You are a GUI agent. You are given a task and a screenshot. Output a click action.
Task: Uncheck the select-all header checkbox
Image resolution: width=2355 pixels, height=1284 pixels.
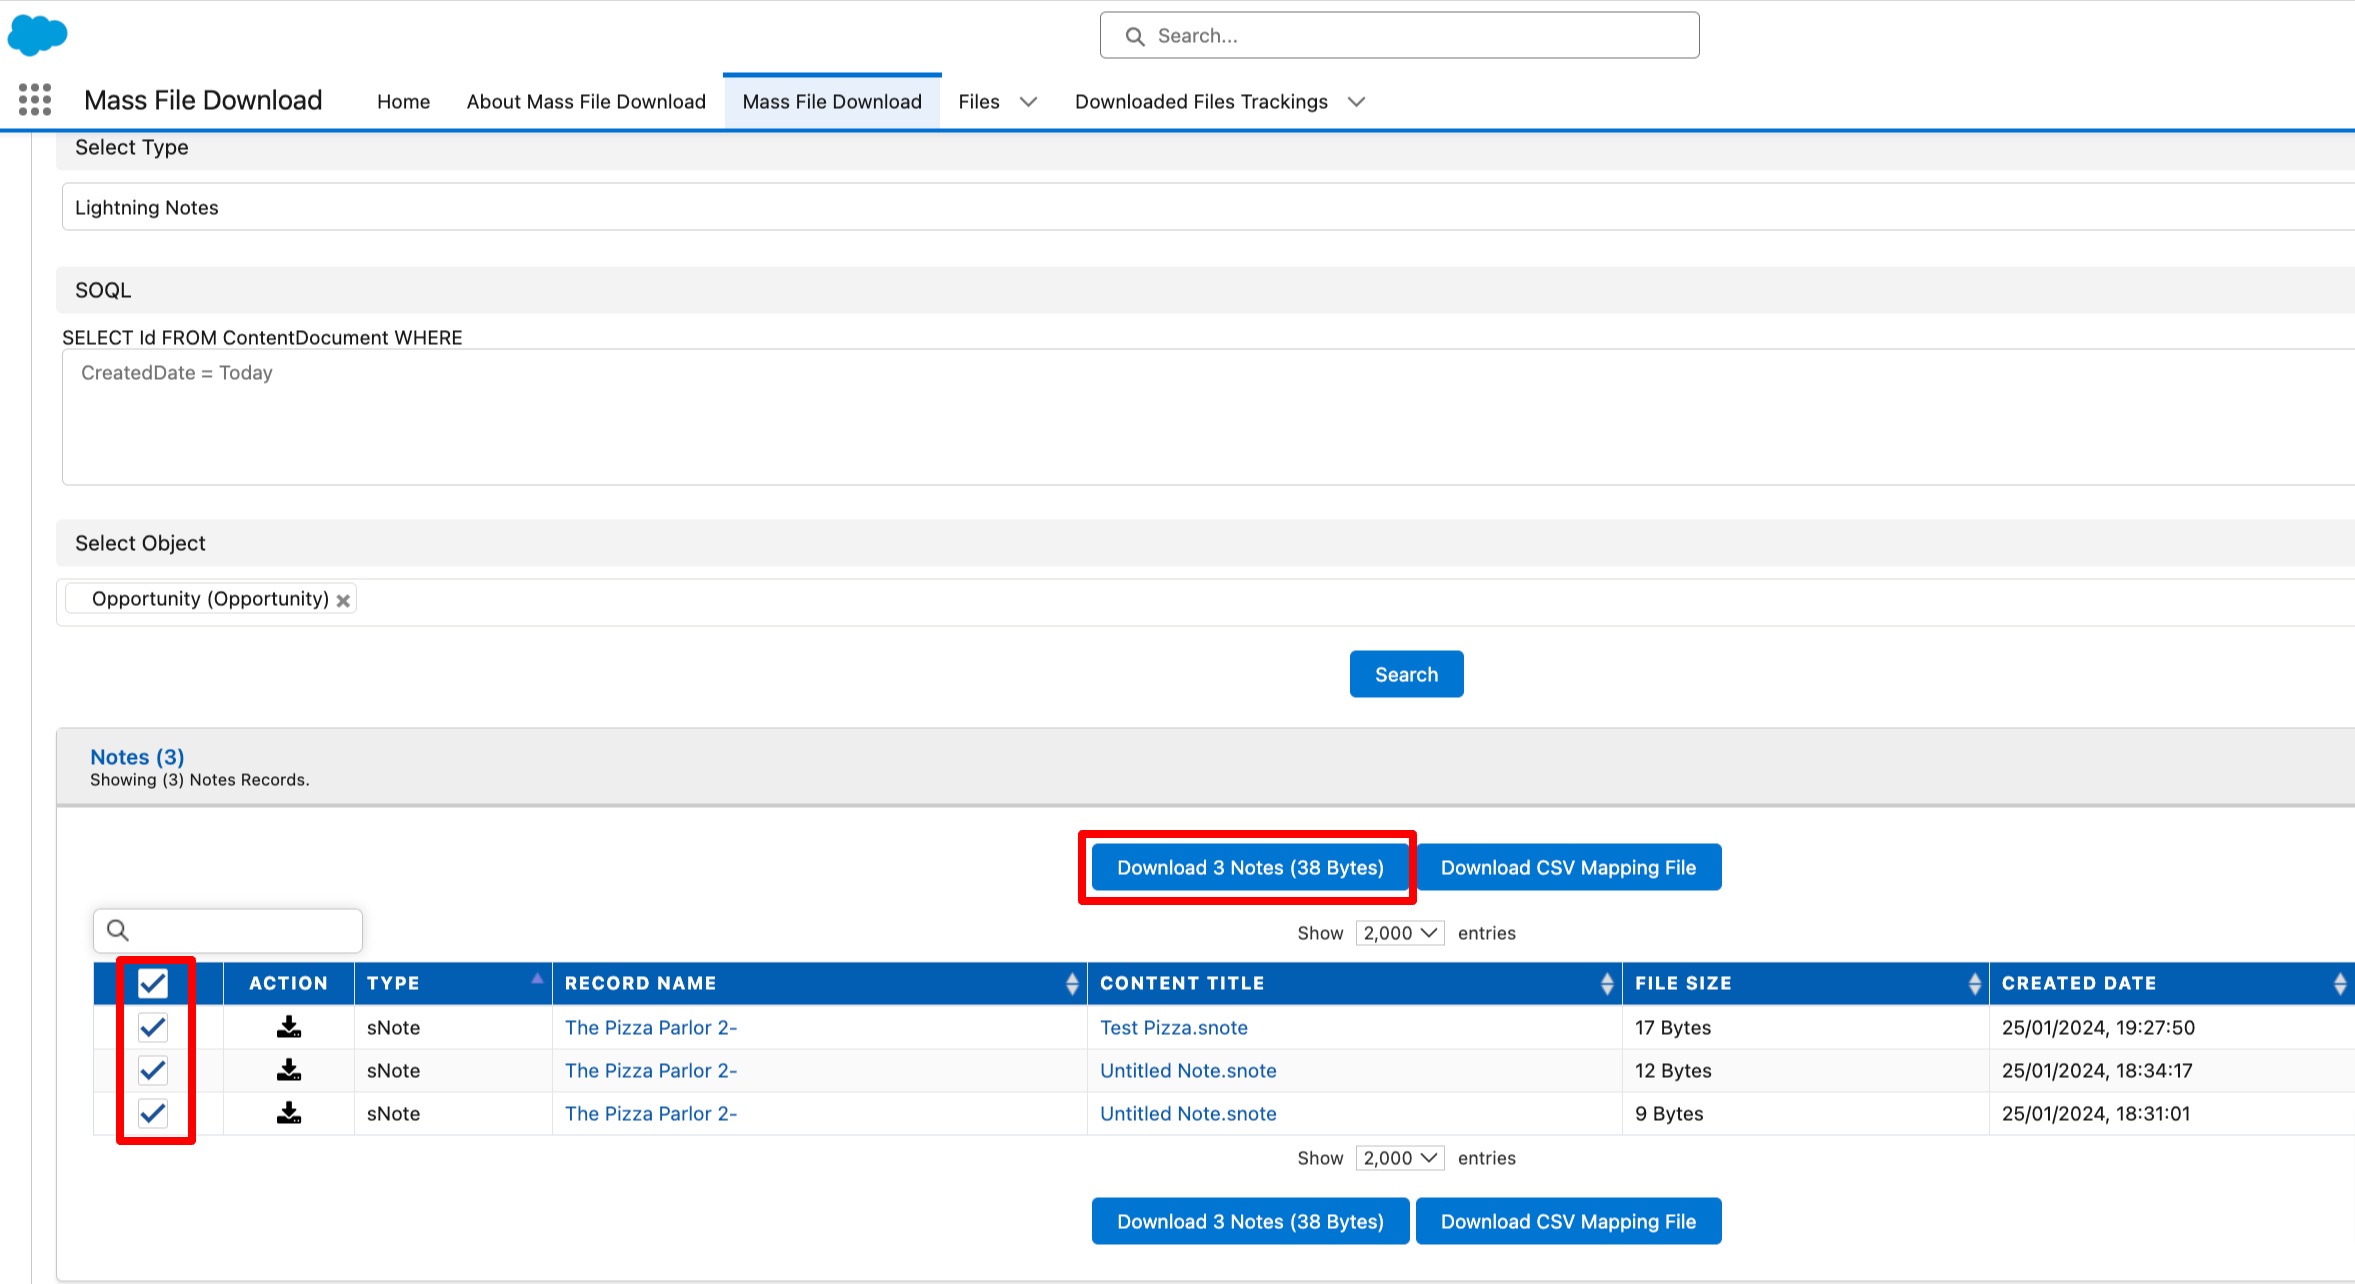pyautogui.click(x=153, y=983)
